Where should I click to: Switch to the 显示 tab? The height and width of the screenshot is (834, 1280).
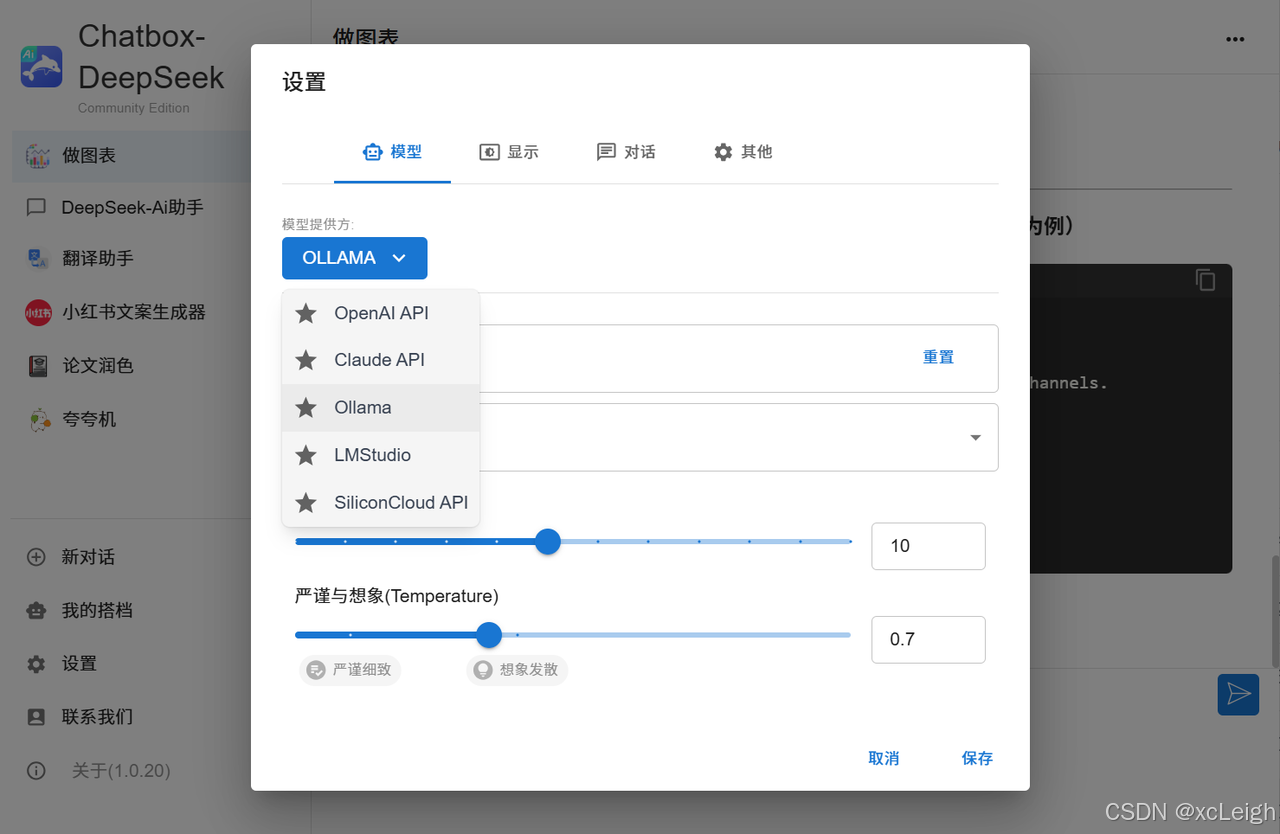[x=509, y=152]
